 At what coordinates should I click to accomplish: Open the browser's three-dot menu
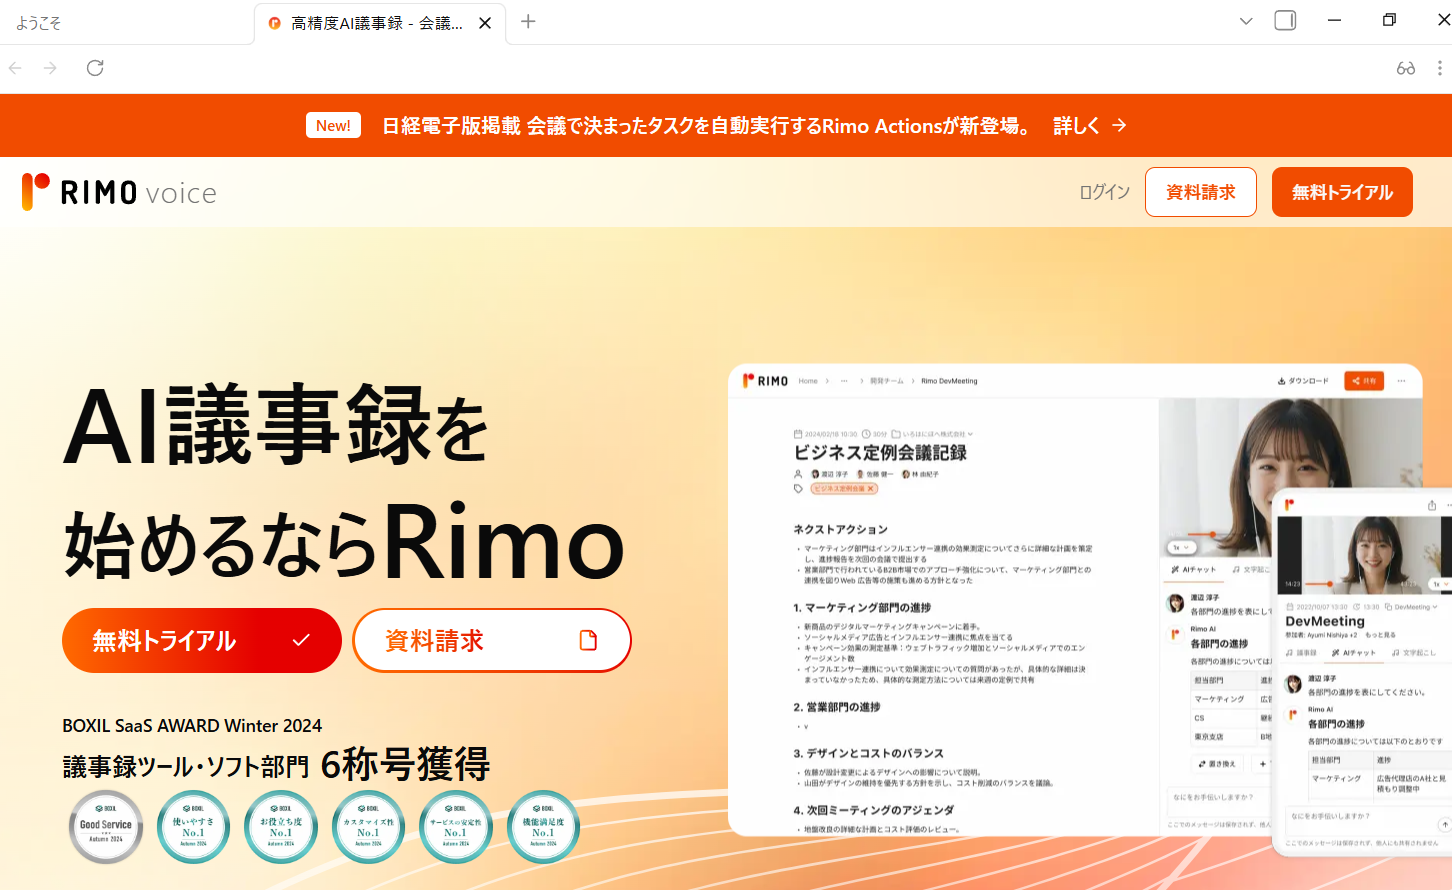click(x=1439, y=68)
